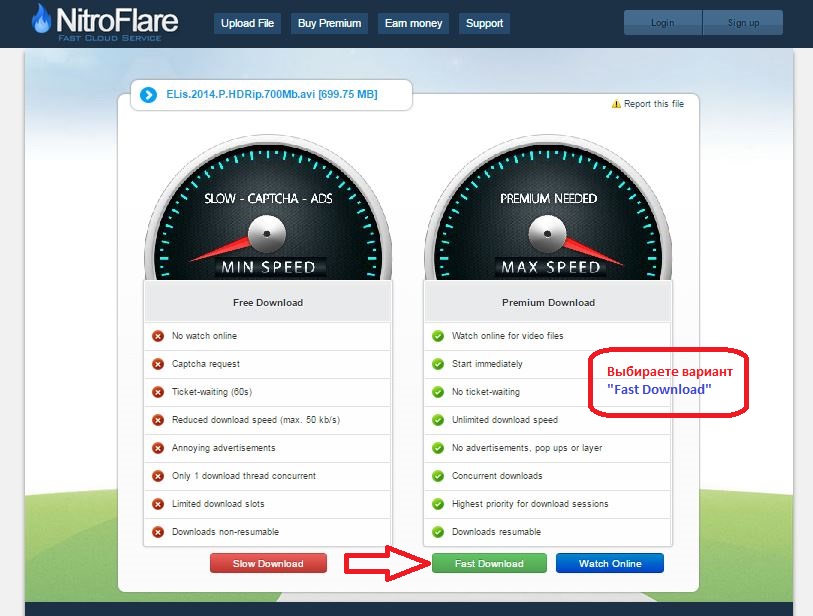The height and width of the screenshot is (616, 813).
Task: Open the Earn money menu item
Action: [413, 23]
